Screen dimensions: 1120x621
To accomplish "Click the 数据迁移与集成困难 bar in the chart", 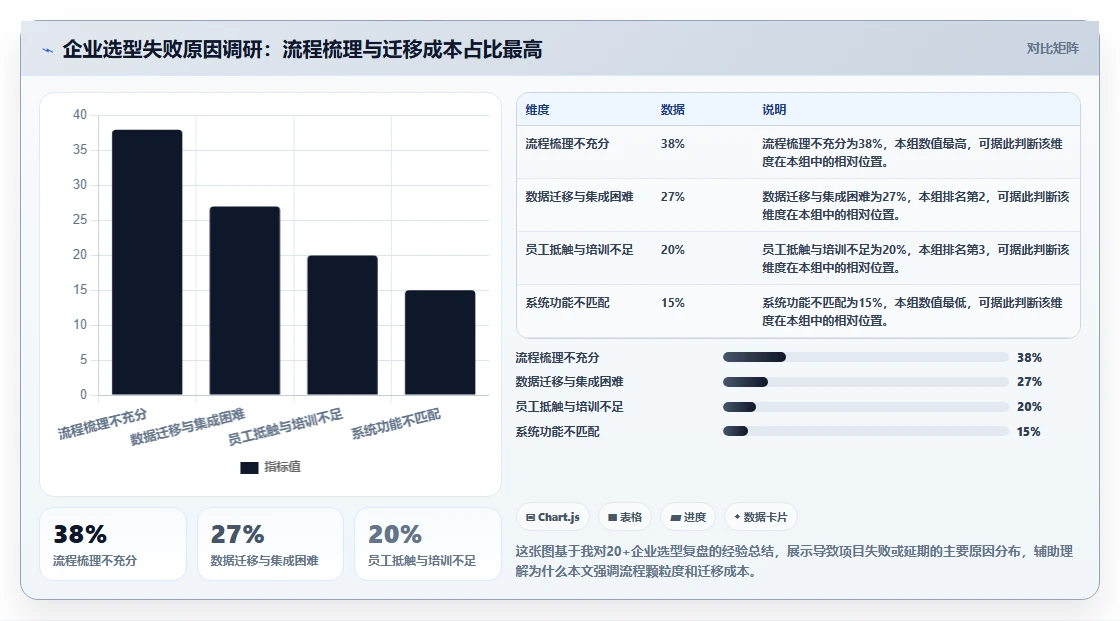I will pos(244,300).
